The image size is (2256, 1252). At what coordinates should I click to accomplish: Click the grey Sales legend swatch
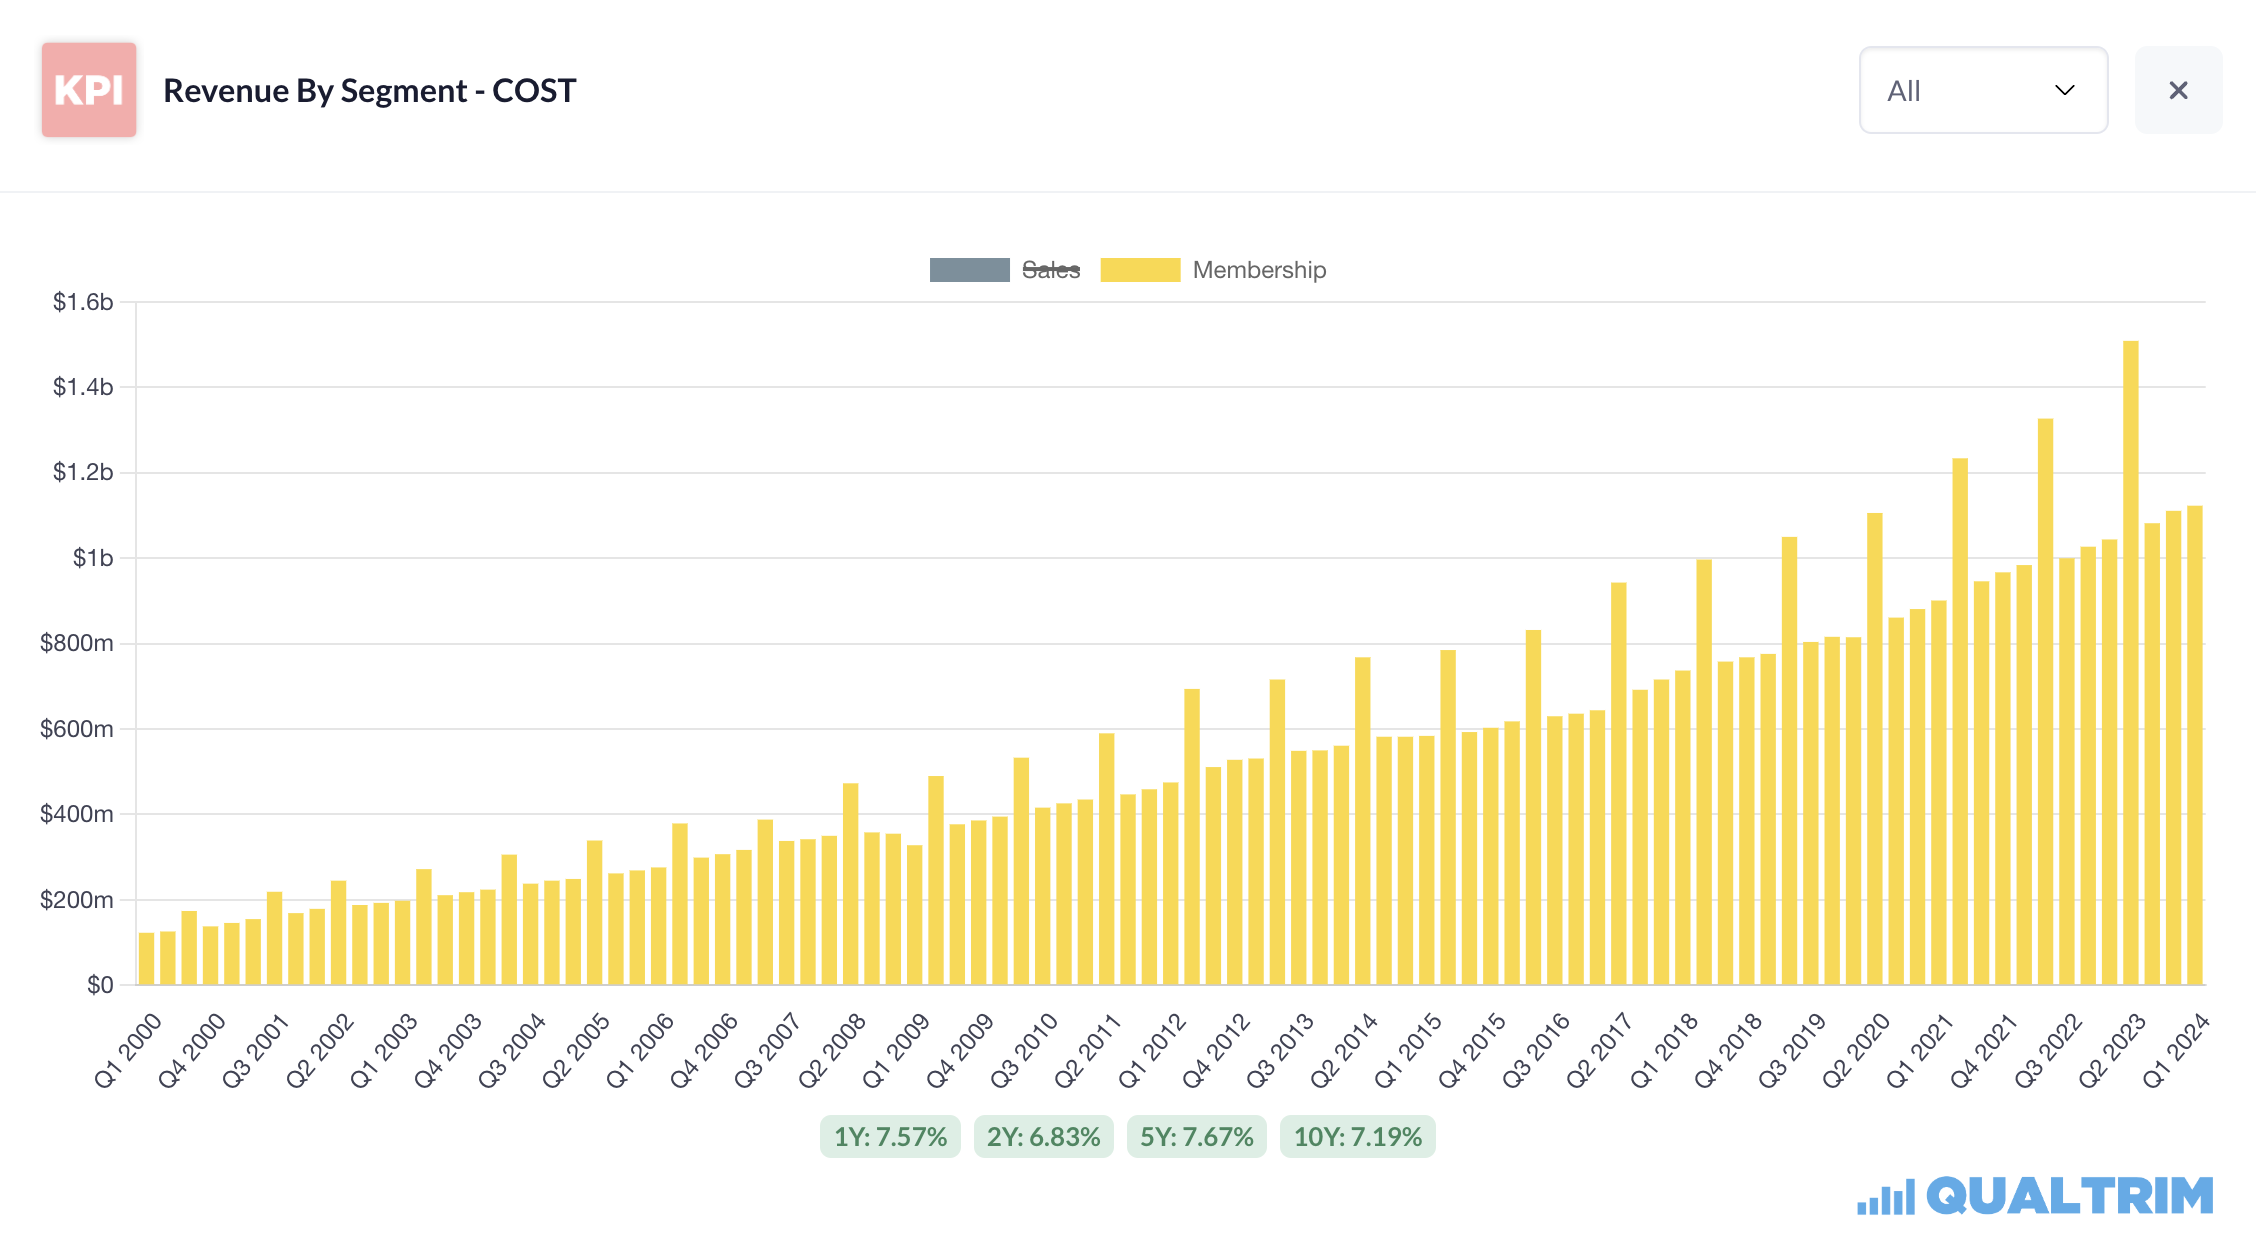[x=969, y=270]
